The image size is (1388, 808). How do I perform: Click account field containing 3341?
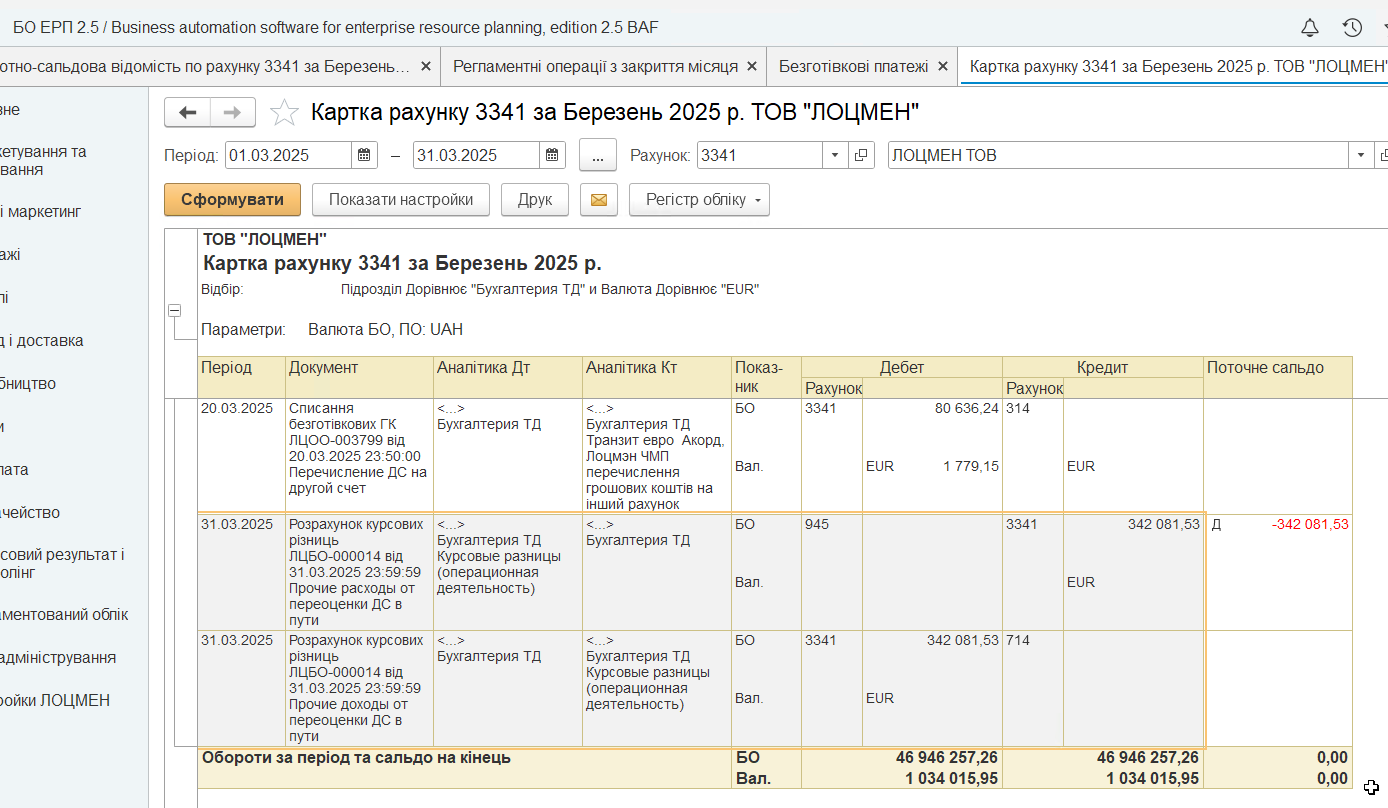pyautogui.click(x=760, y=155)
